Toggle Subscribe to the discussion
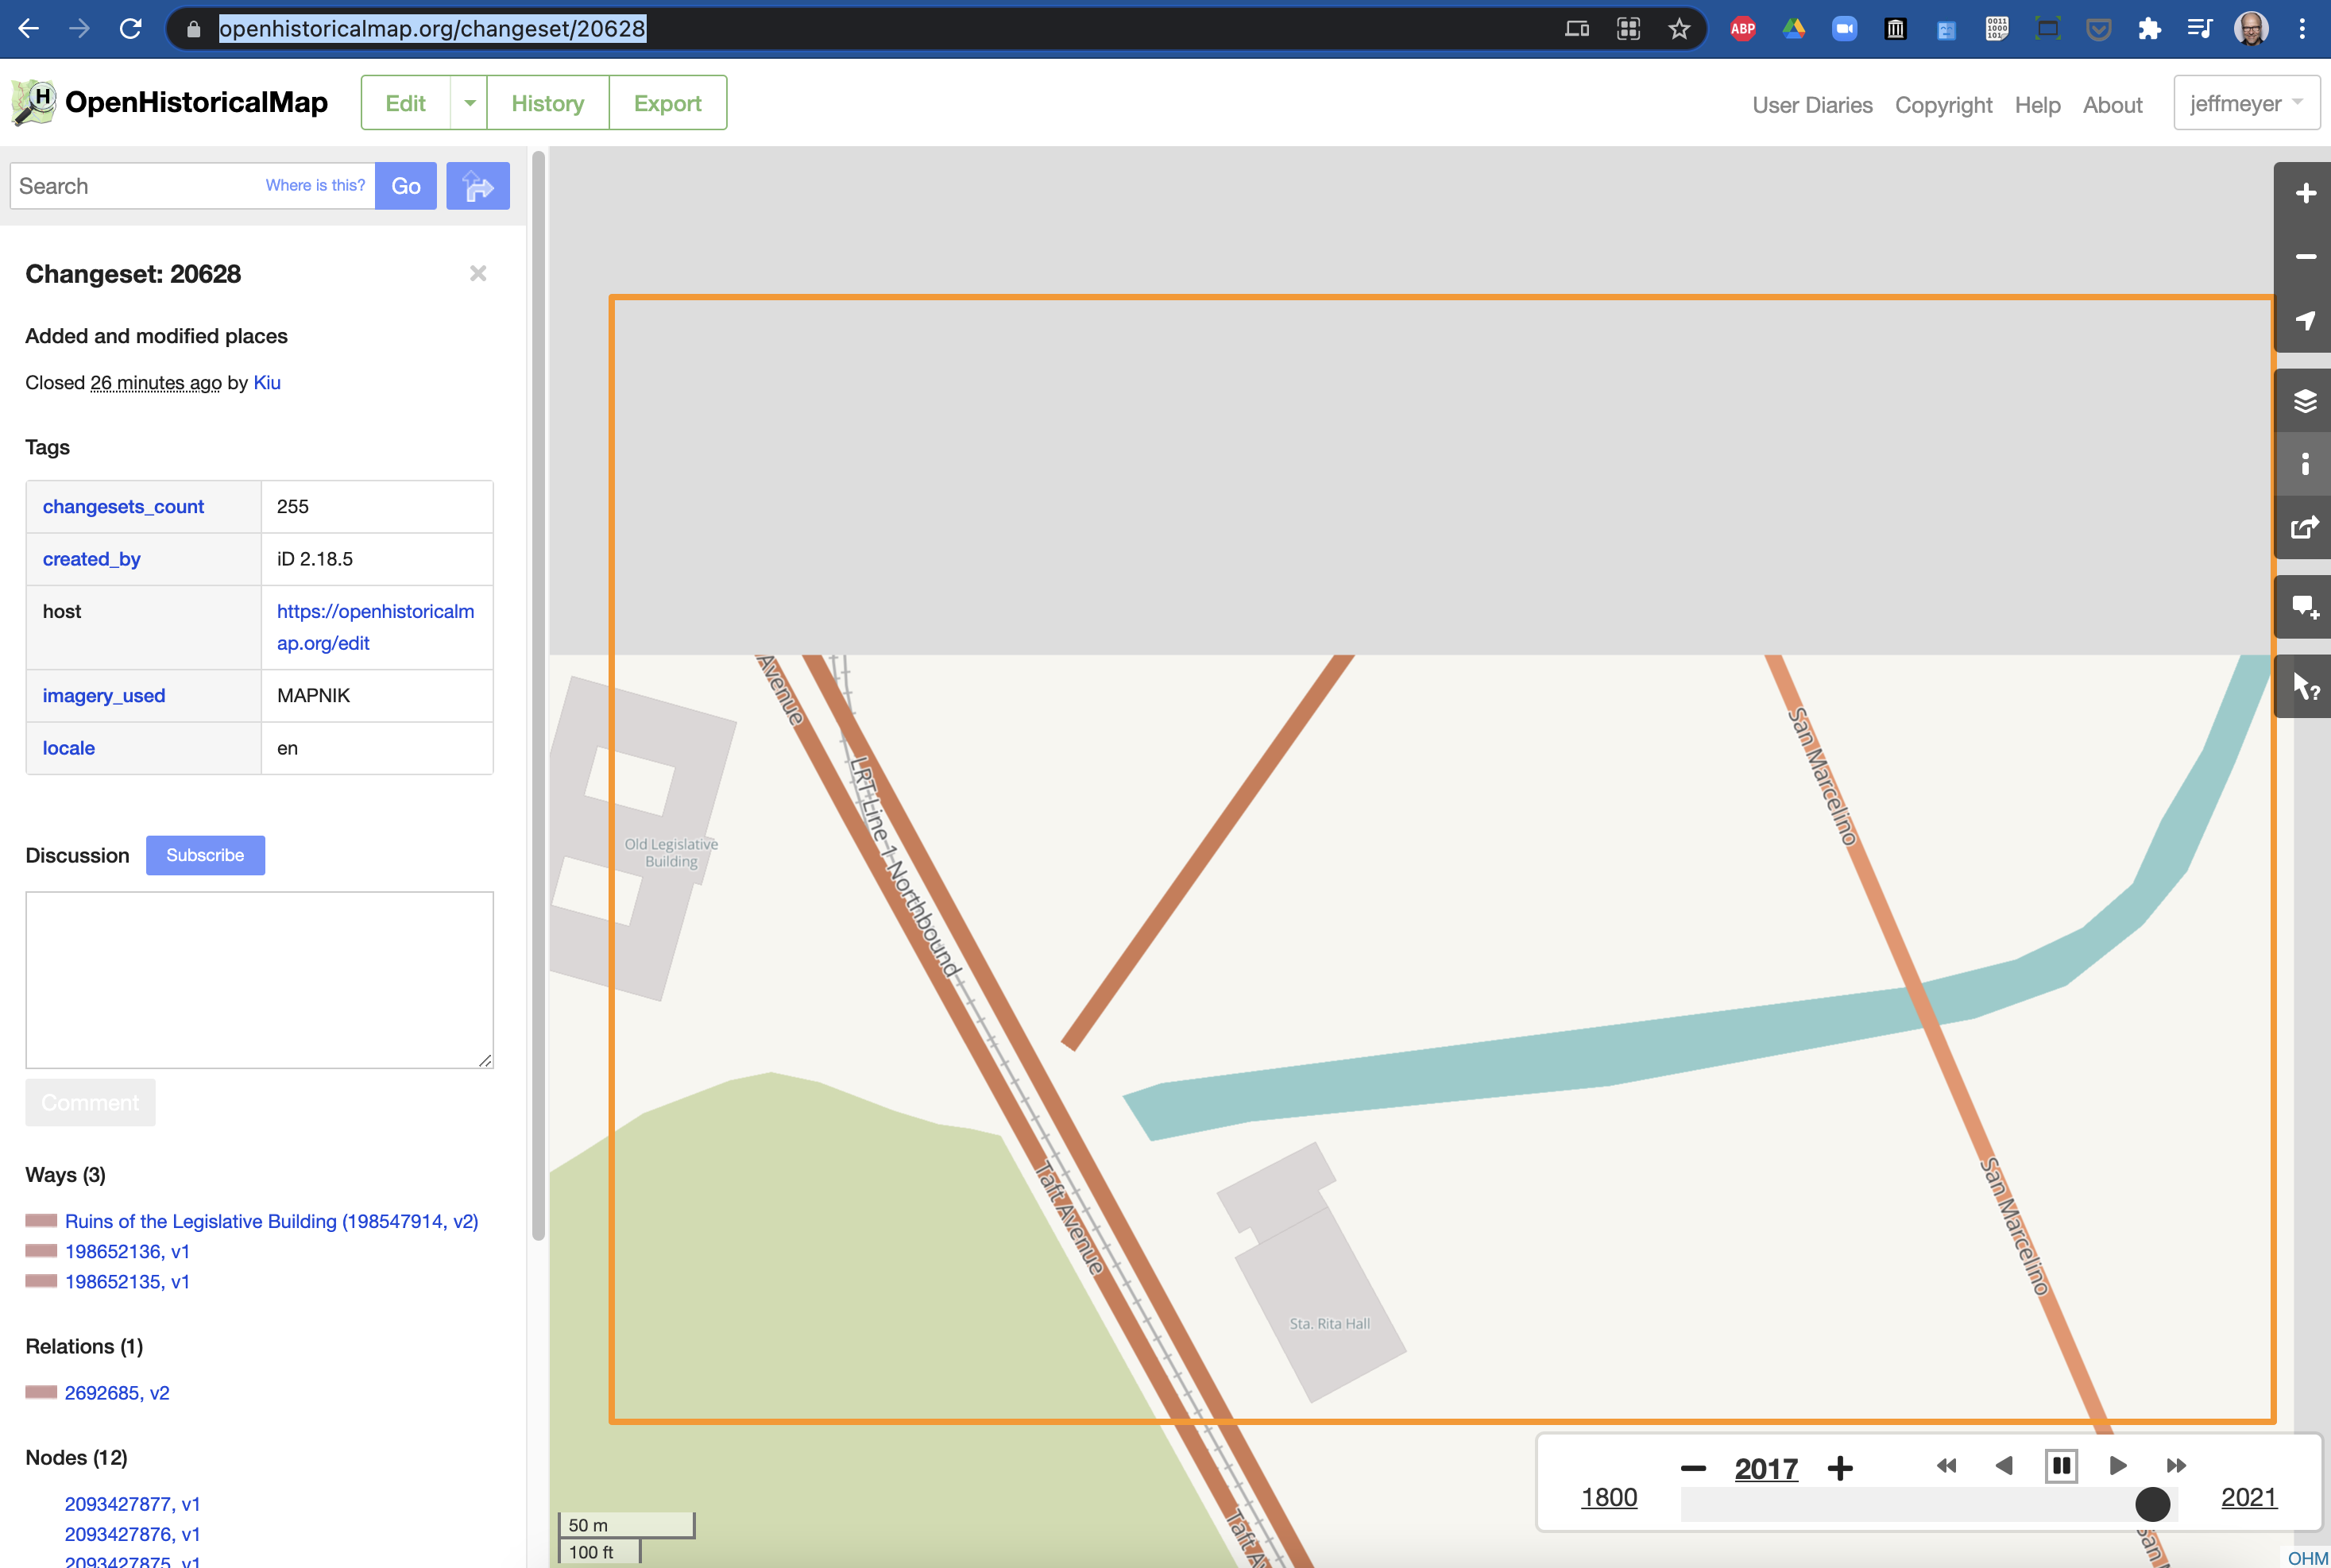This screenshot has height=1568, width=2331. (x=205, y=855)
